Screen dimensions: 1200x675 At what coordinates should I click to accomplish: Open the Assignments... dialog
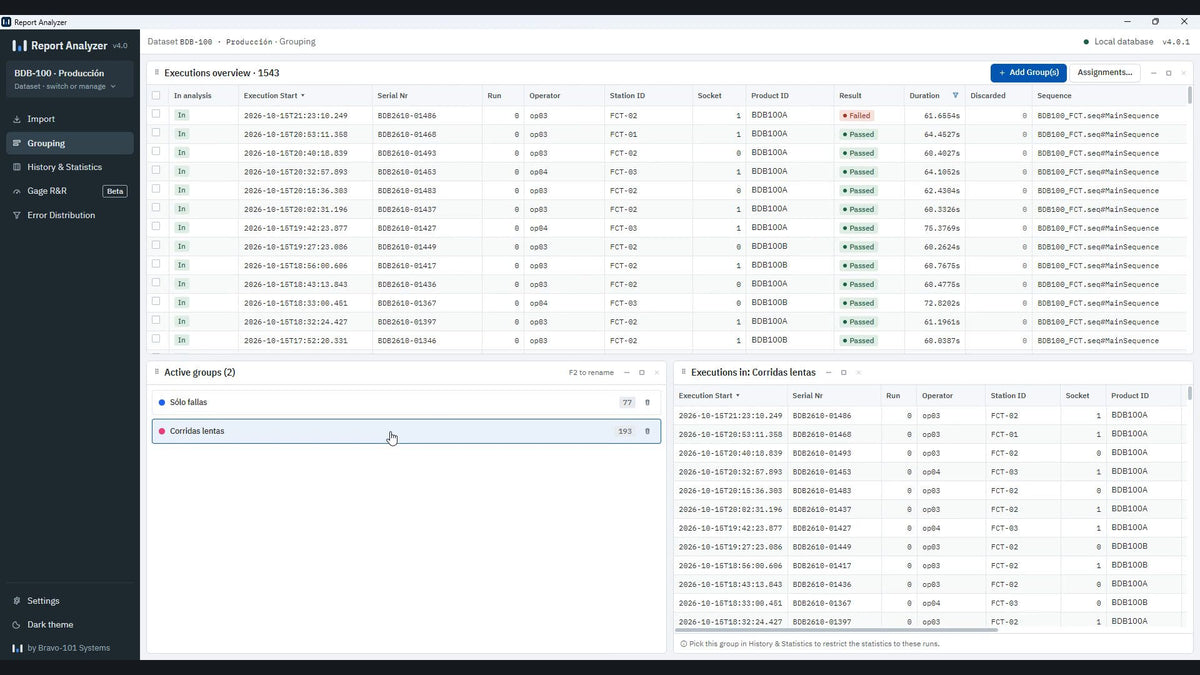tap(1105, 73)
